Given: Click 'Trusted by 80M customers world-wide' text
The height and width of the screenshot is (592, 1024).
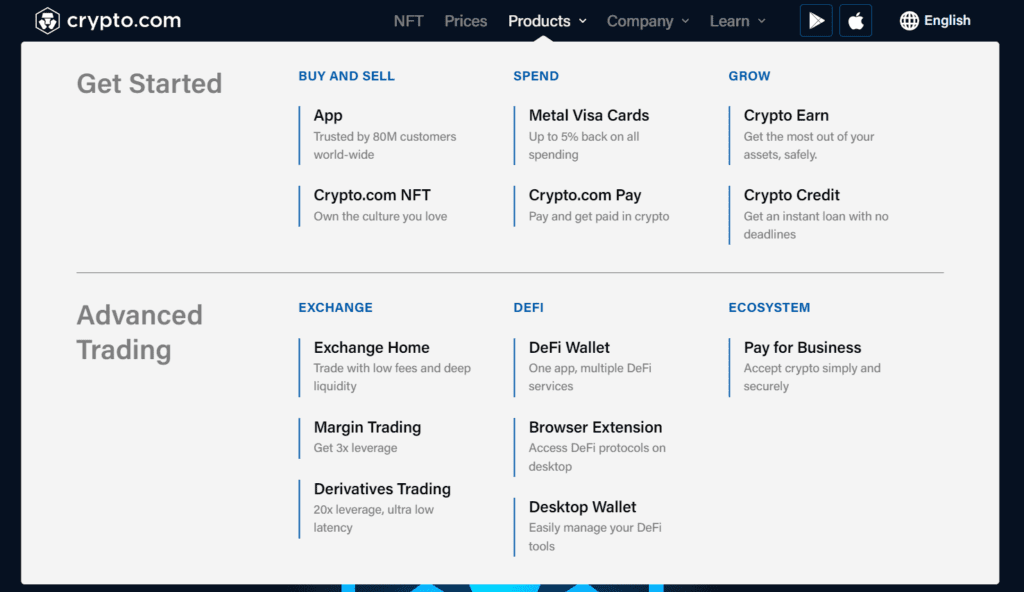Looking at the screenshot, I should coord(385,146).
